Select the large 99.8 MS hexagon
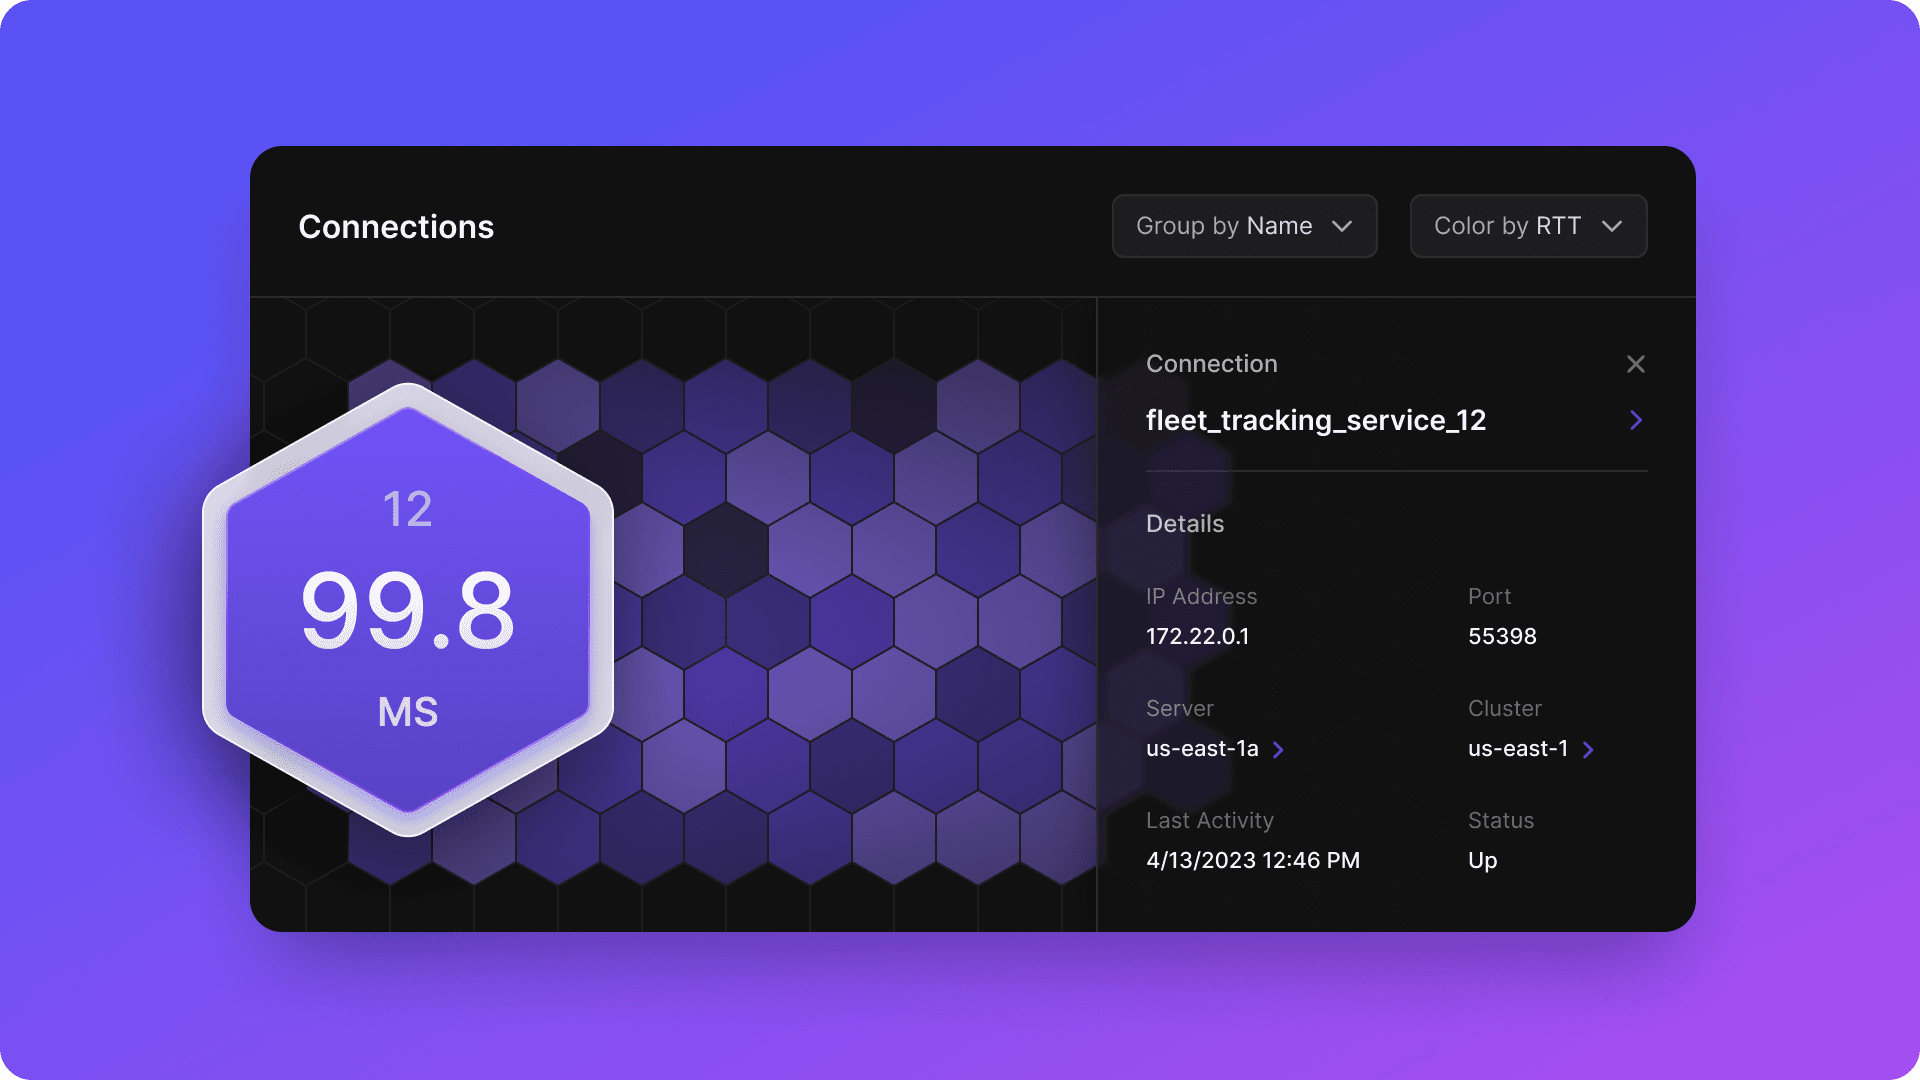Screen dimensions: 1920x1080 click(x=408, y=610)
